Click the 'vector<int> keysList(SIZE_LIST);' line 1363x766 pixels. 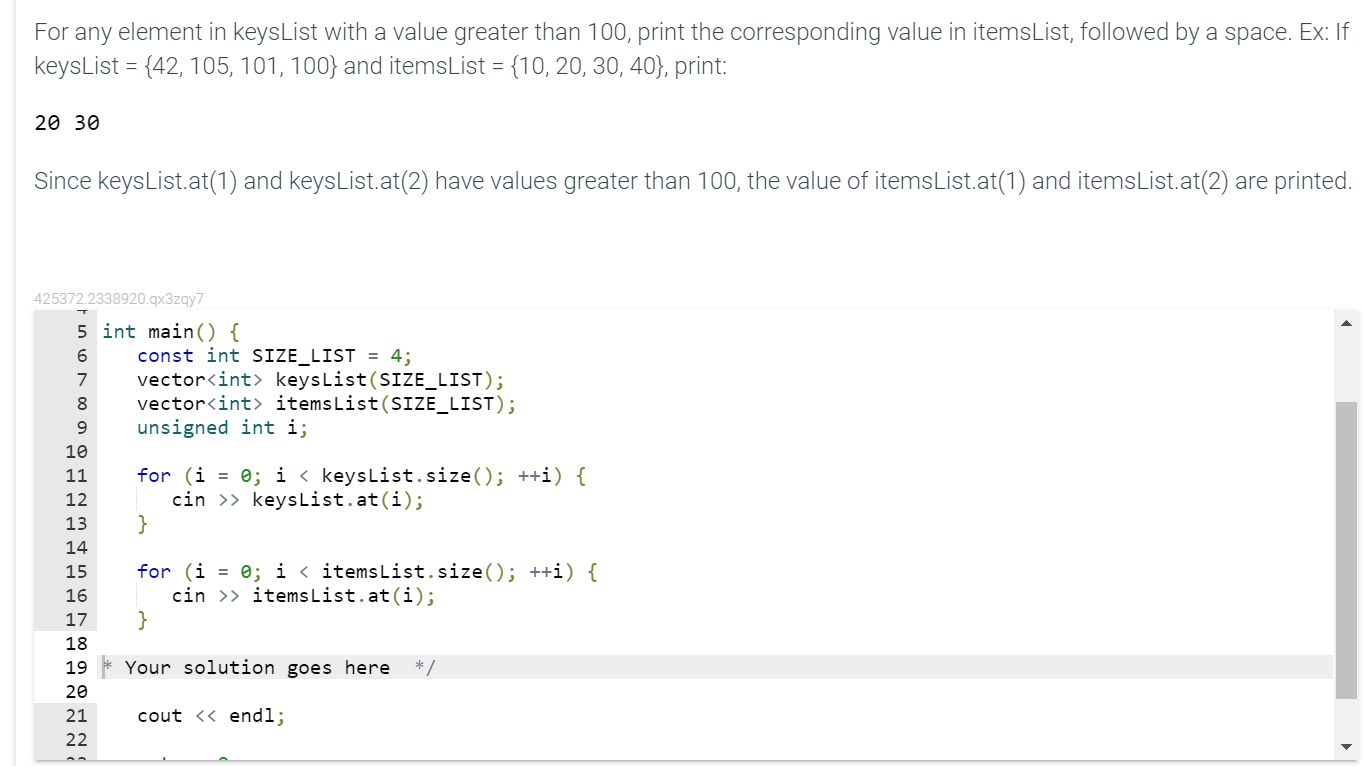coord(321,379)
